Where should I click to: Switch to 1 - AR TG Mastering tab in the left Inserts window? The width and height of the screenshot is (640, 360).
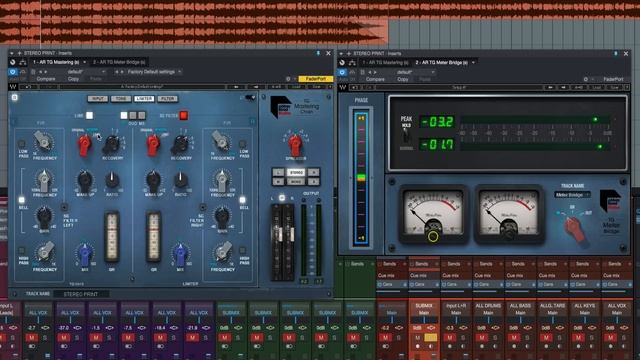pos(56,62)
